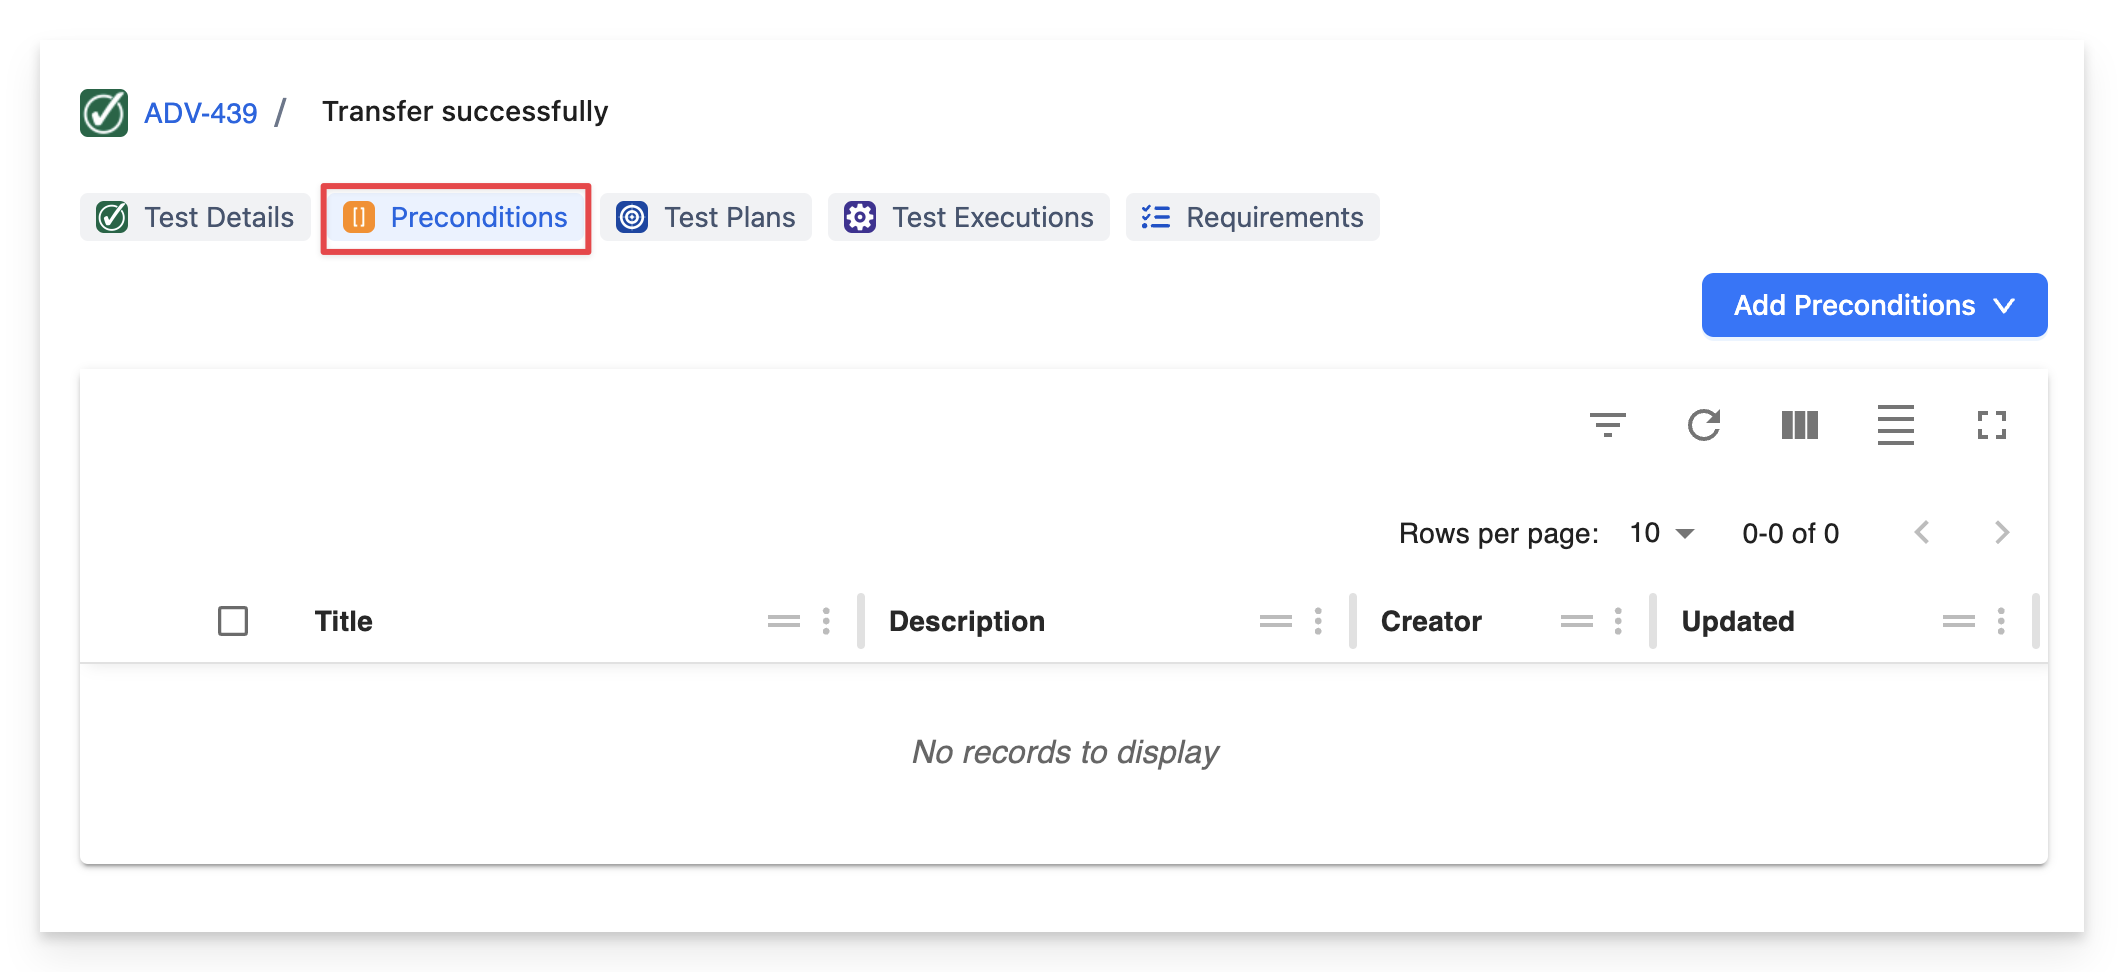
Task: Click the filter list icon
Action: pos(1607,425)
